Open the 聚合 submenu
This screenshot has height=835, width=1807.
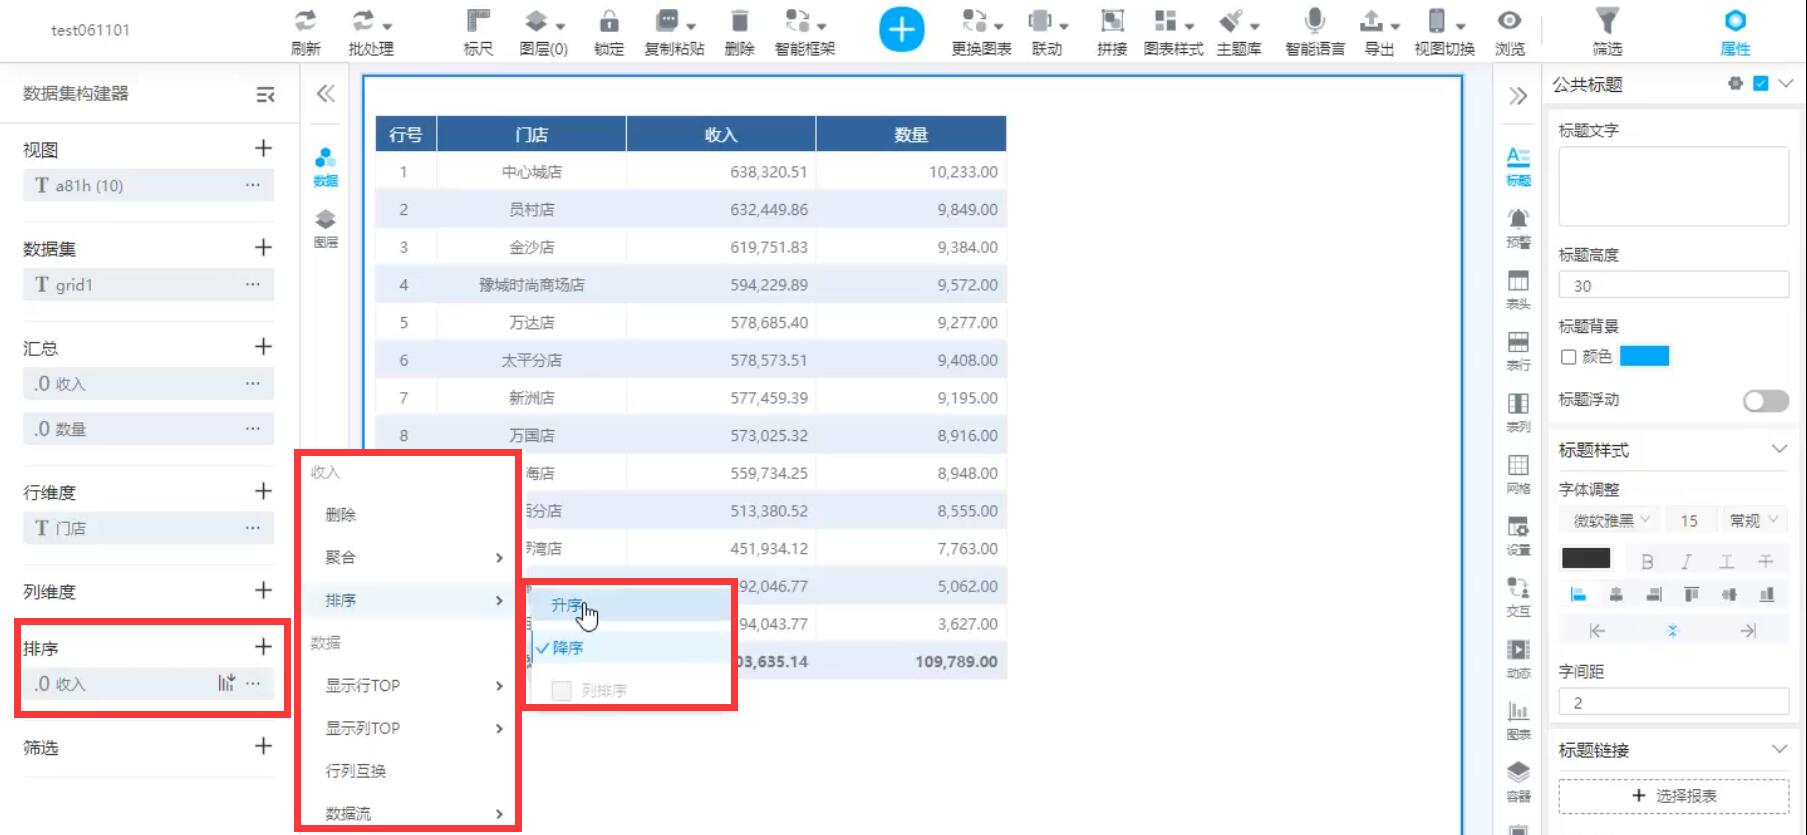click(408, 557)
